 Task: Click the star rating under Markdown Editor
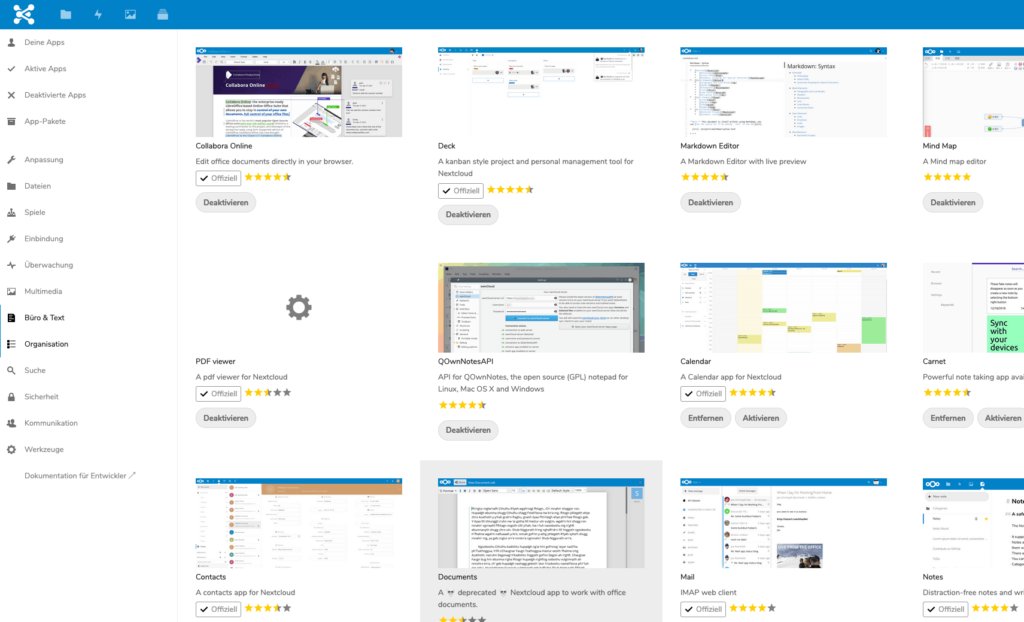(x=705, y=177)
